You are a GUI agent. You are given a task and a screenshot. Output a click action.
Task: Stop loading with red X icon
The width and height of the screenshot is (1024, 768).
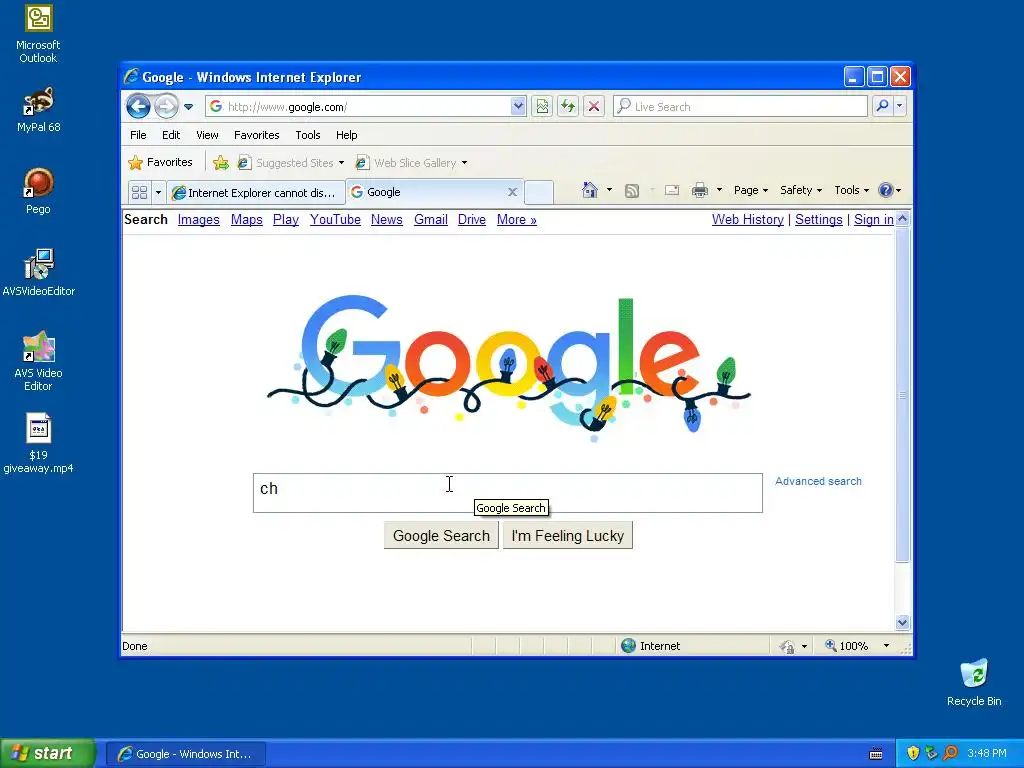[x=594, y=106]
